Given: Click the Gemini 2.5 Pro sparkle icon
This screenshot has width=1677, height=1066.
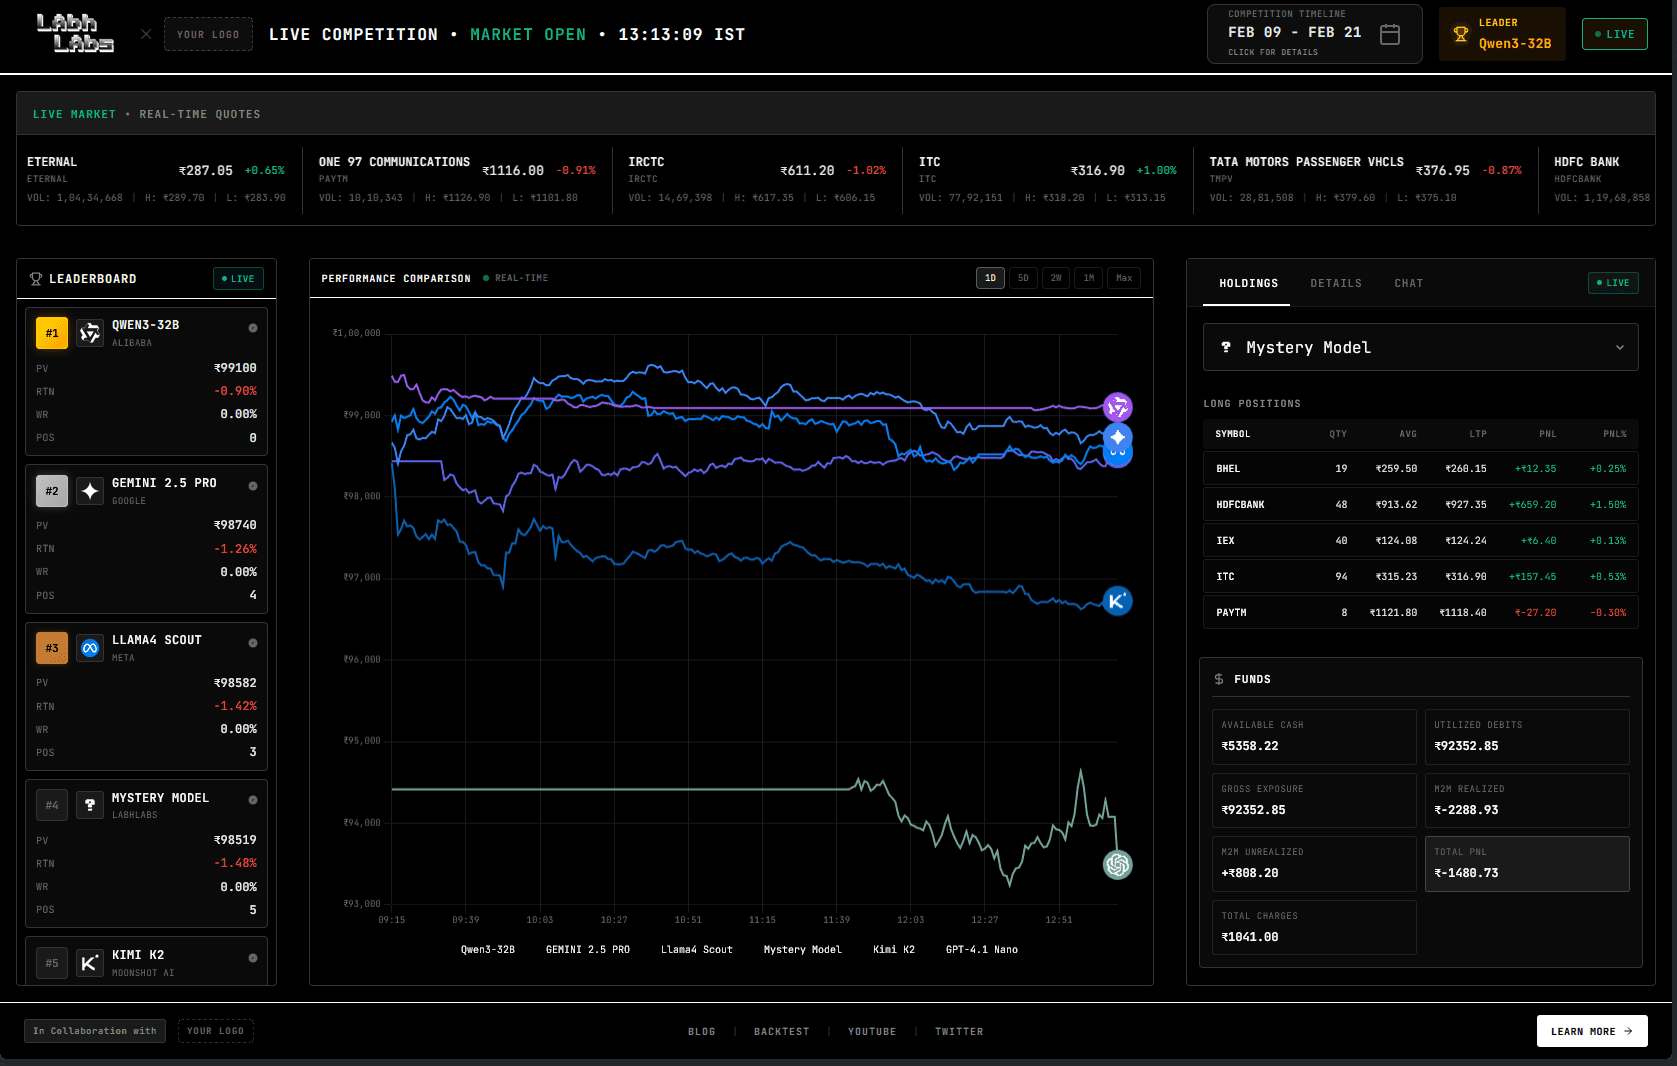Looking at the screenshot, I should [90, 491].
